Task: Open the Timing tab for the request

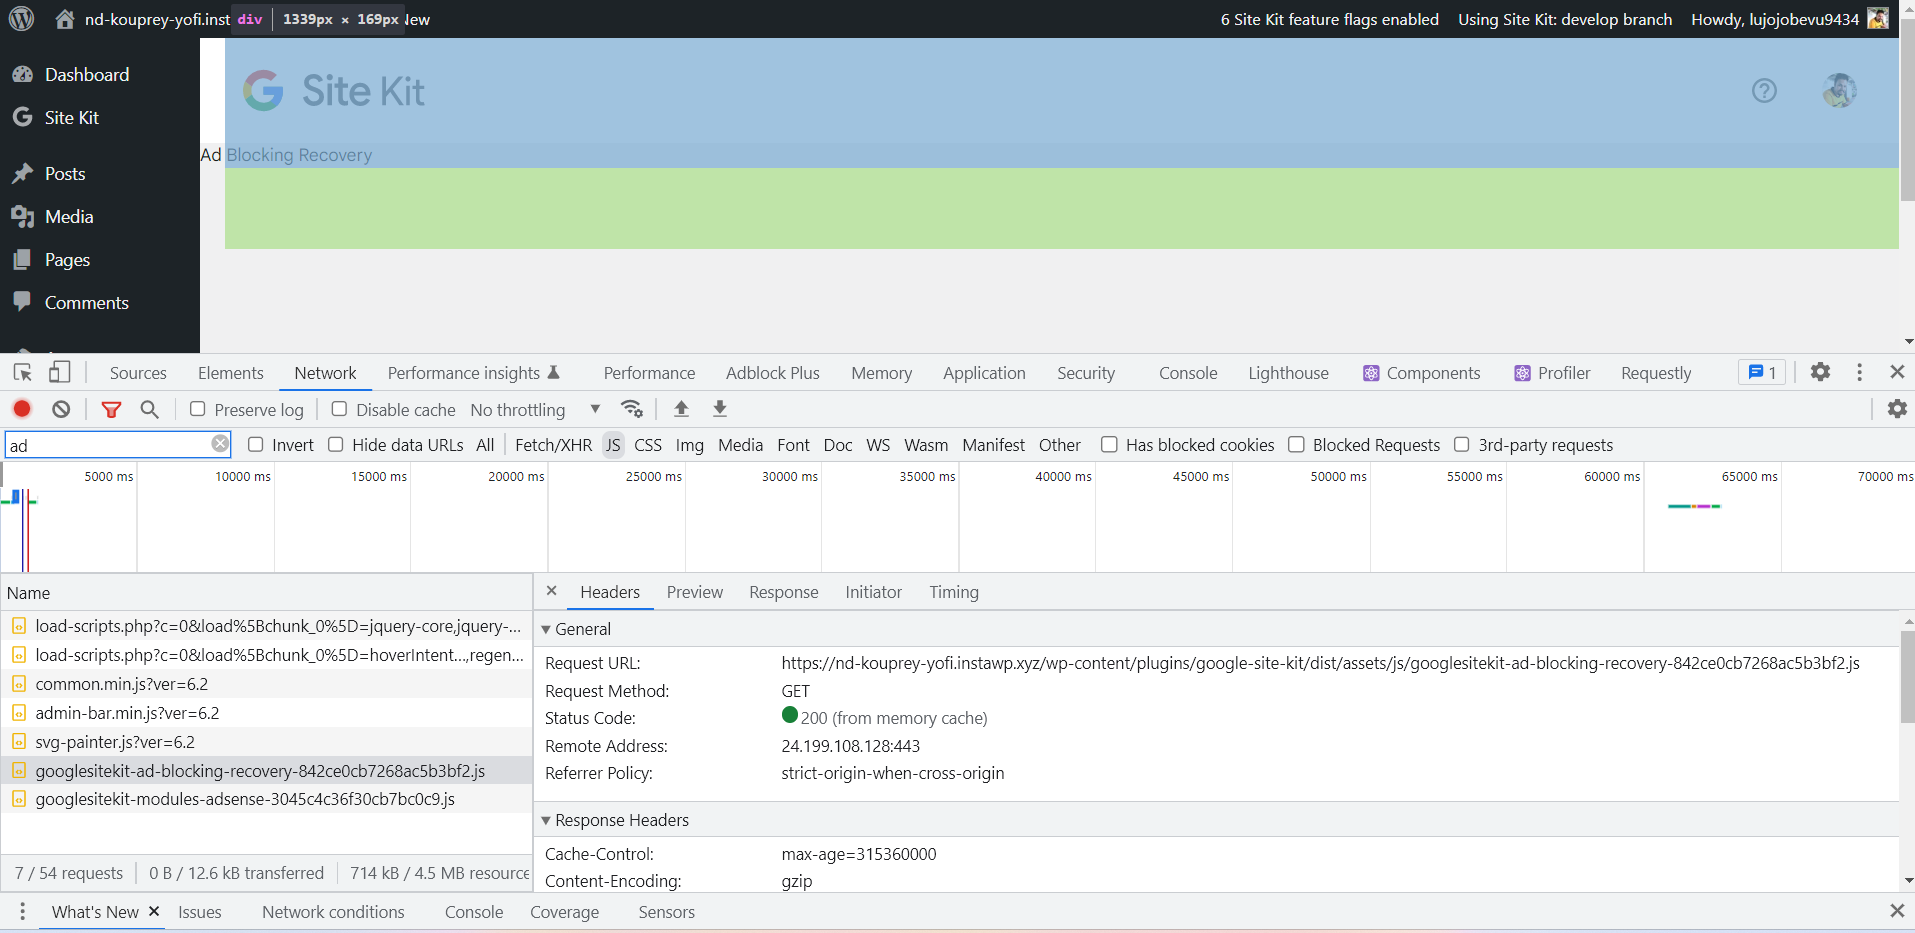Action: pos(953,592)
